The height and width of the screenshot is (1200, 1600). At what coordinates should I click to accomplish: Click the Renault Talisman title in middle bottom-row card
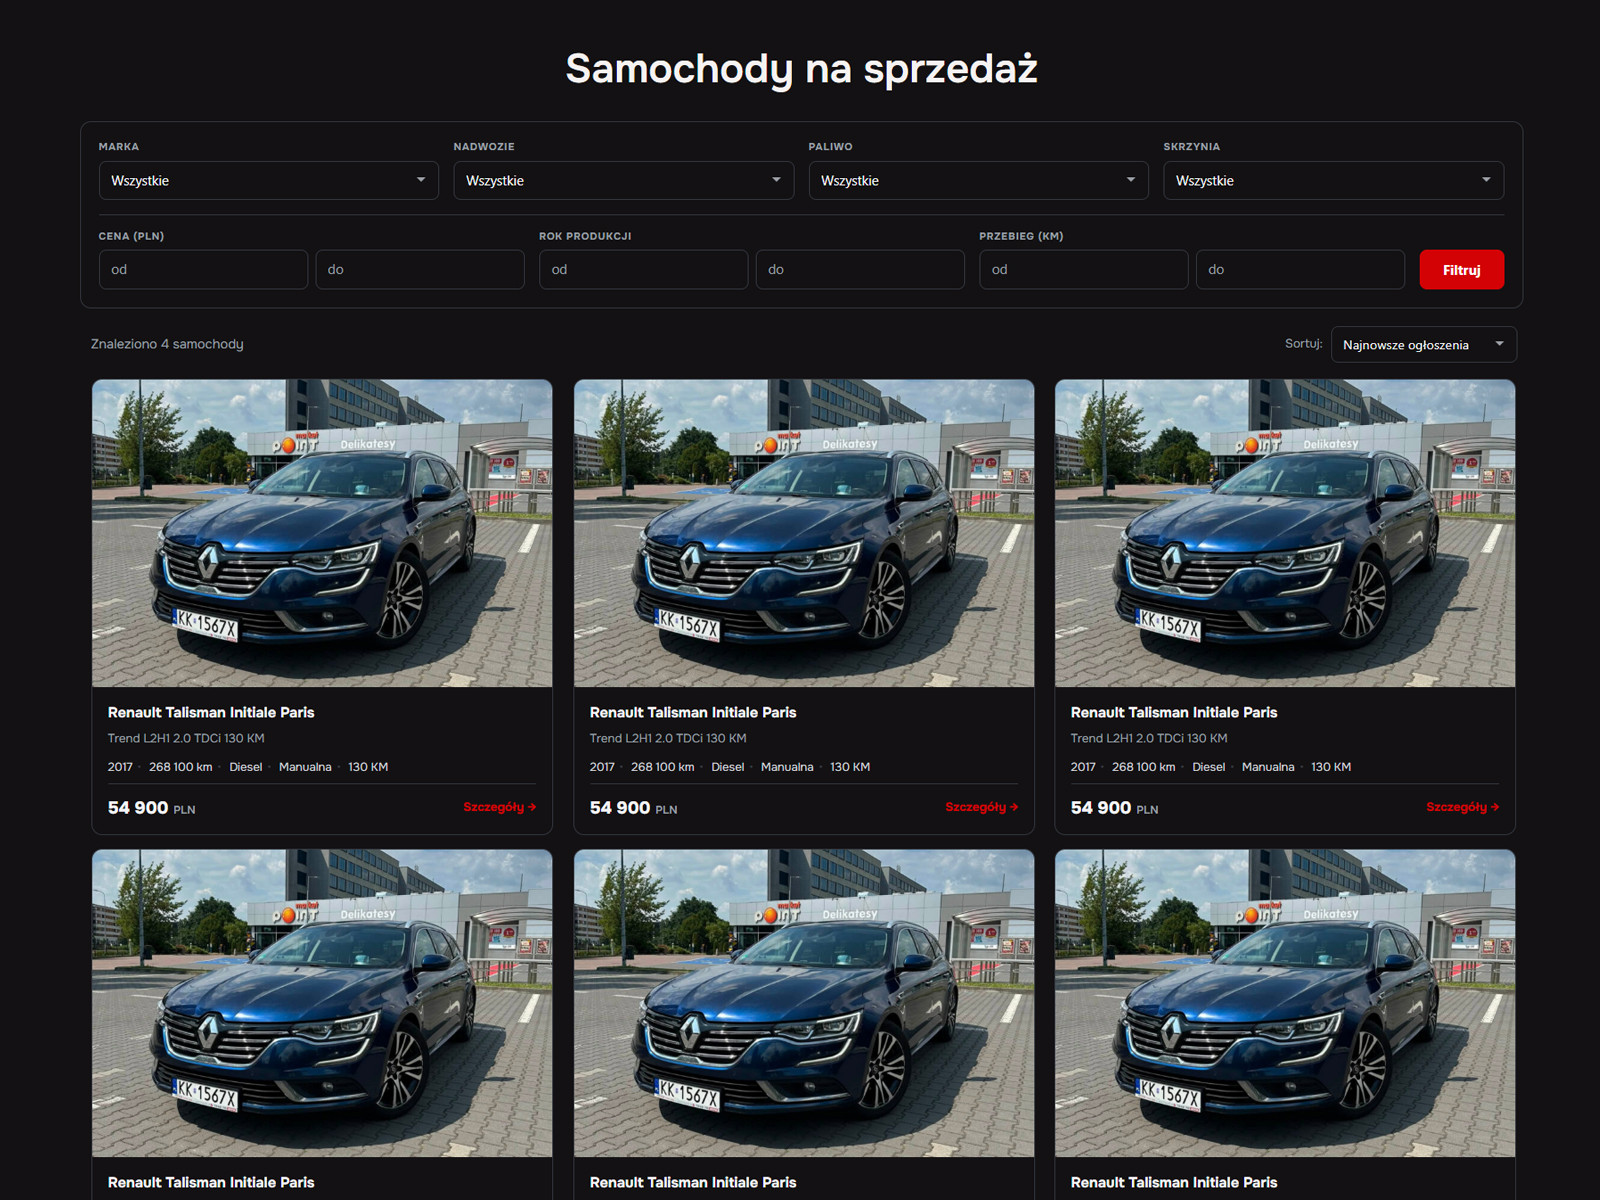click(x=693, y=1183)
